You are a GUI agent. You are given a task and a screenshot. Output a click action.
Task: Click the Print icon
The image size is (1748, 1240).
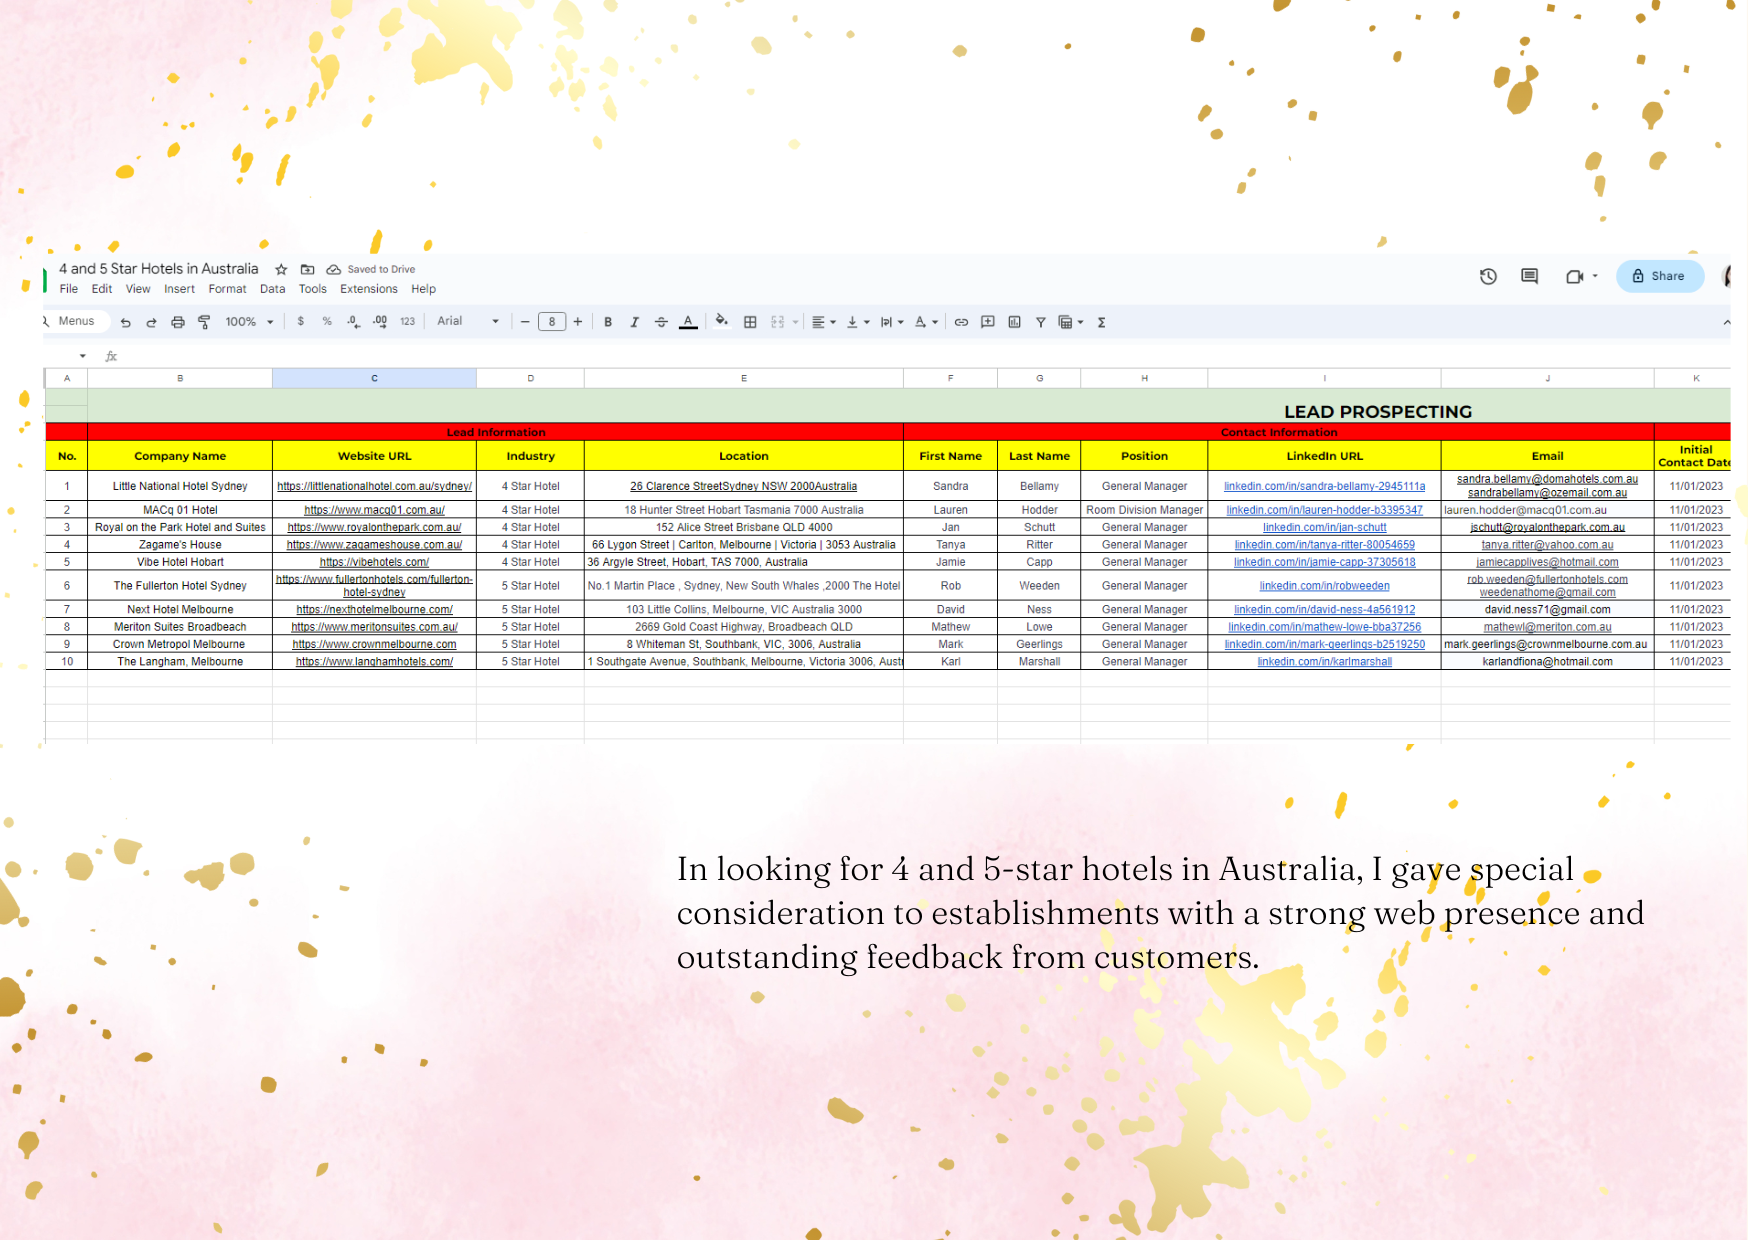178,322
